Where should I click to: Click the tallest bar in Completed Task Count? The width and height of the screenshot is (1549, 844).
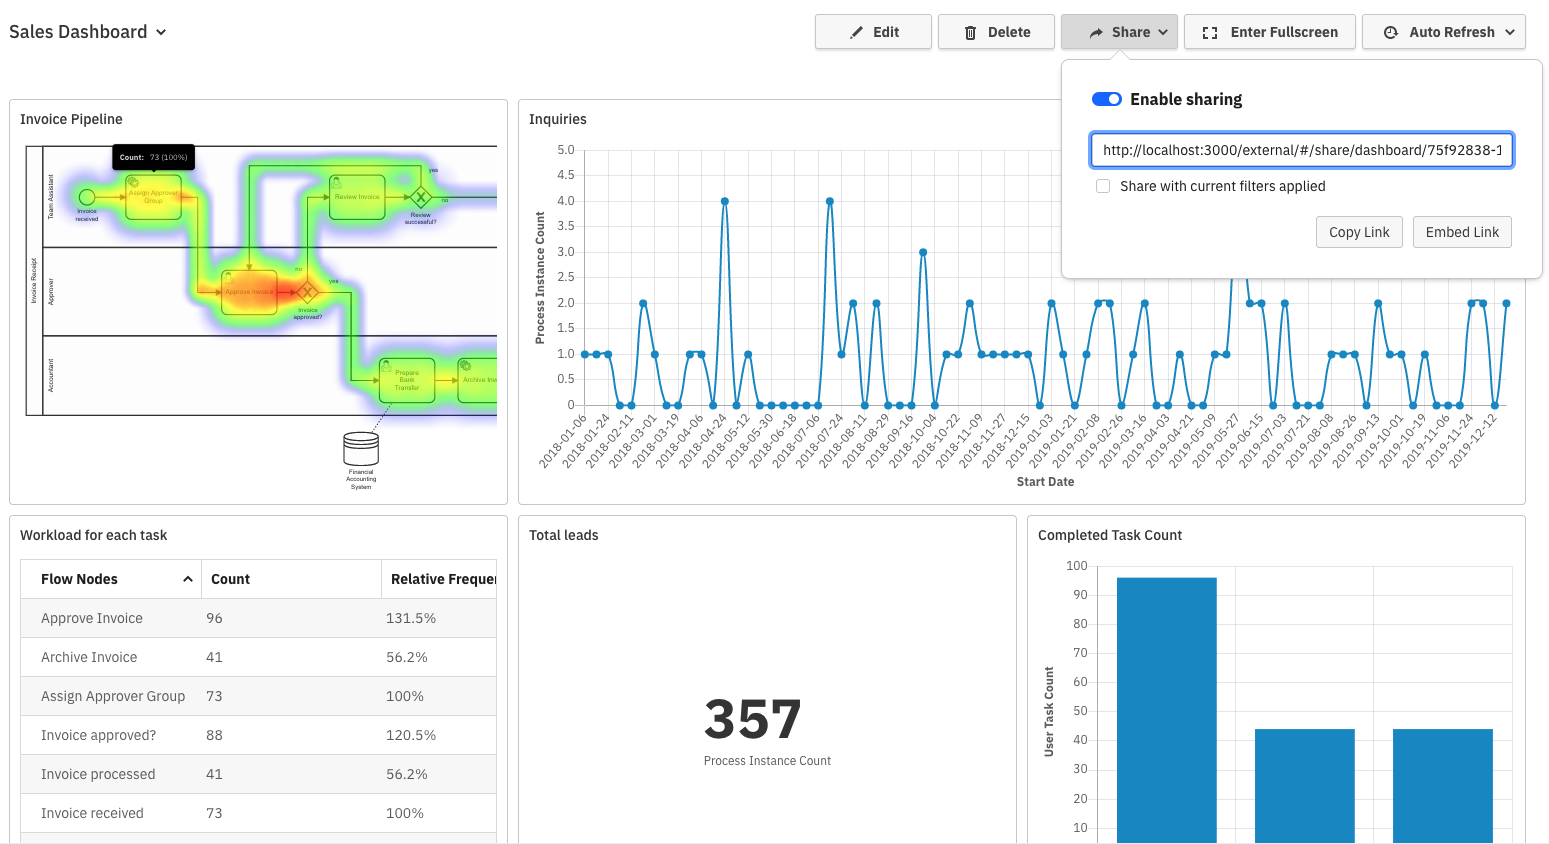[x=1166, y=710]
